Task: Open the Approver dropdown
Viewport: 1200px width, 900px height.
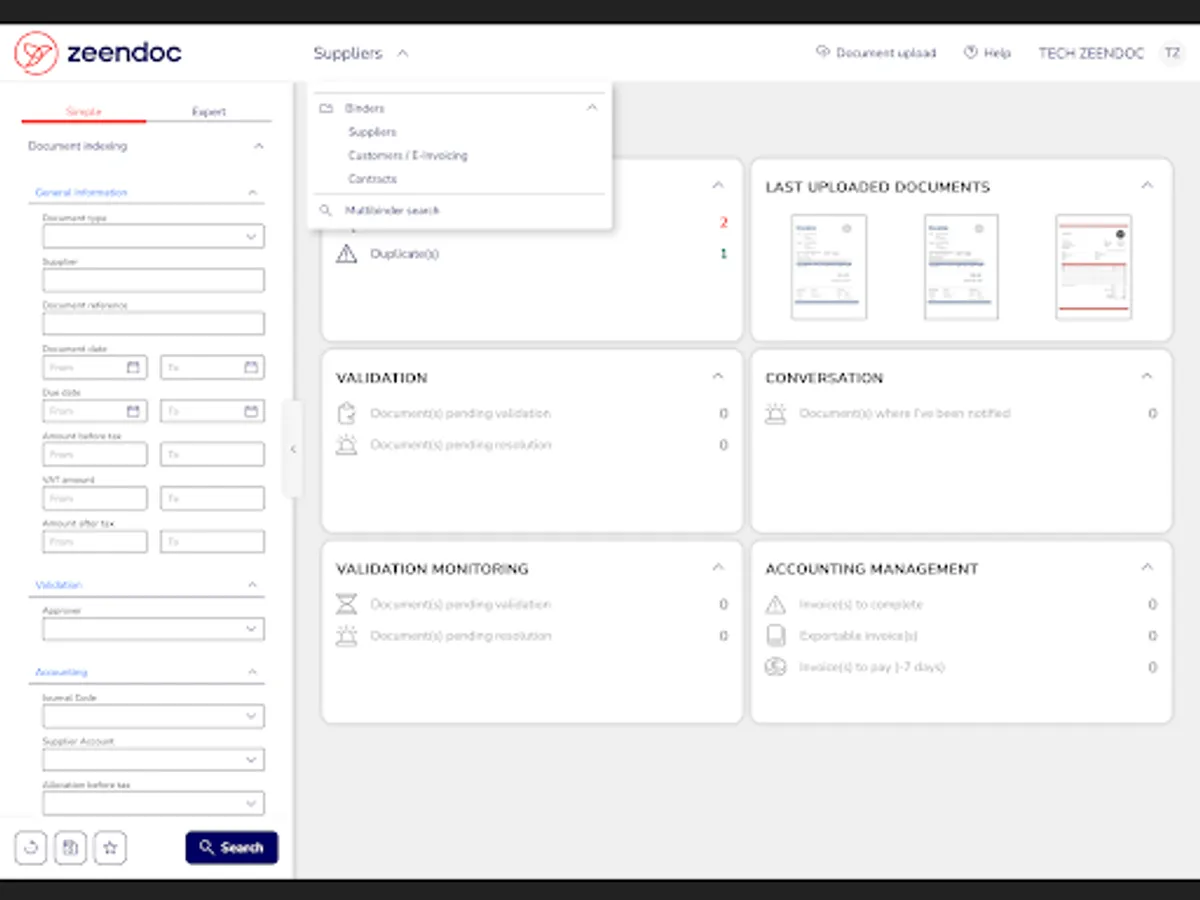Action: click(153, 628)
